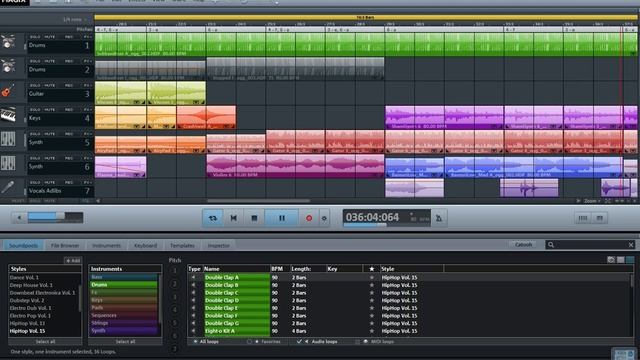Click the search magnifier icon
Screen dimensions: 640x360
click(551, 245)
